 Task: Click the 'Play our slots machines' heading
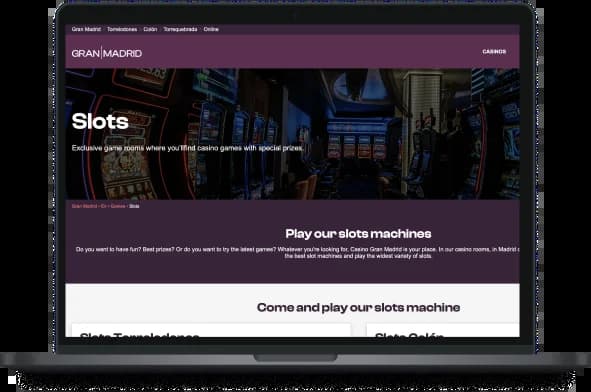[x=358, y=234]
